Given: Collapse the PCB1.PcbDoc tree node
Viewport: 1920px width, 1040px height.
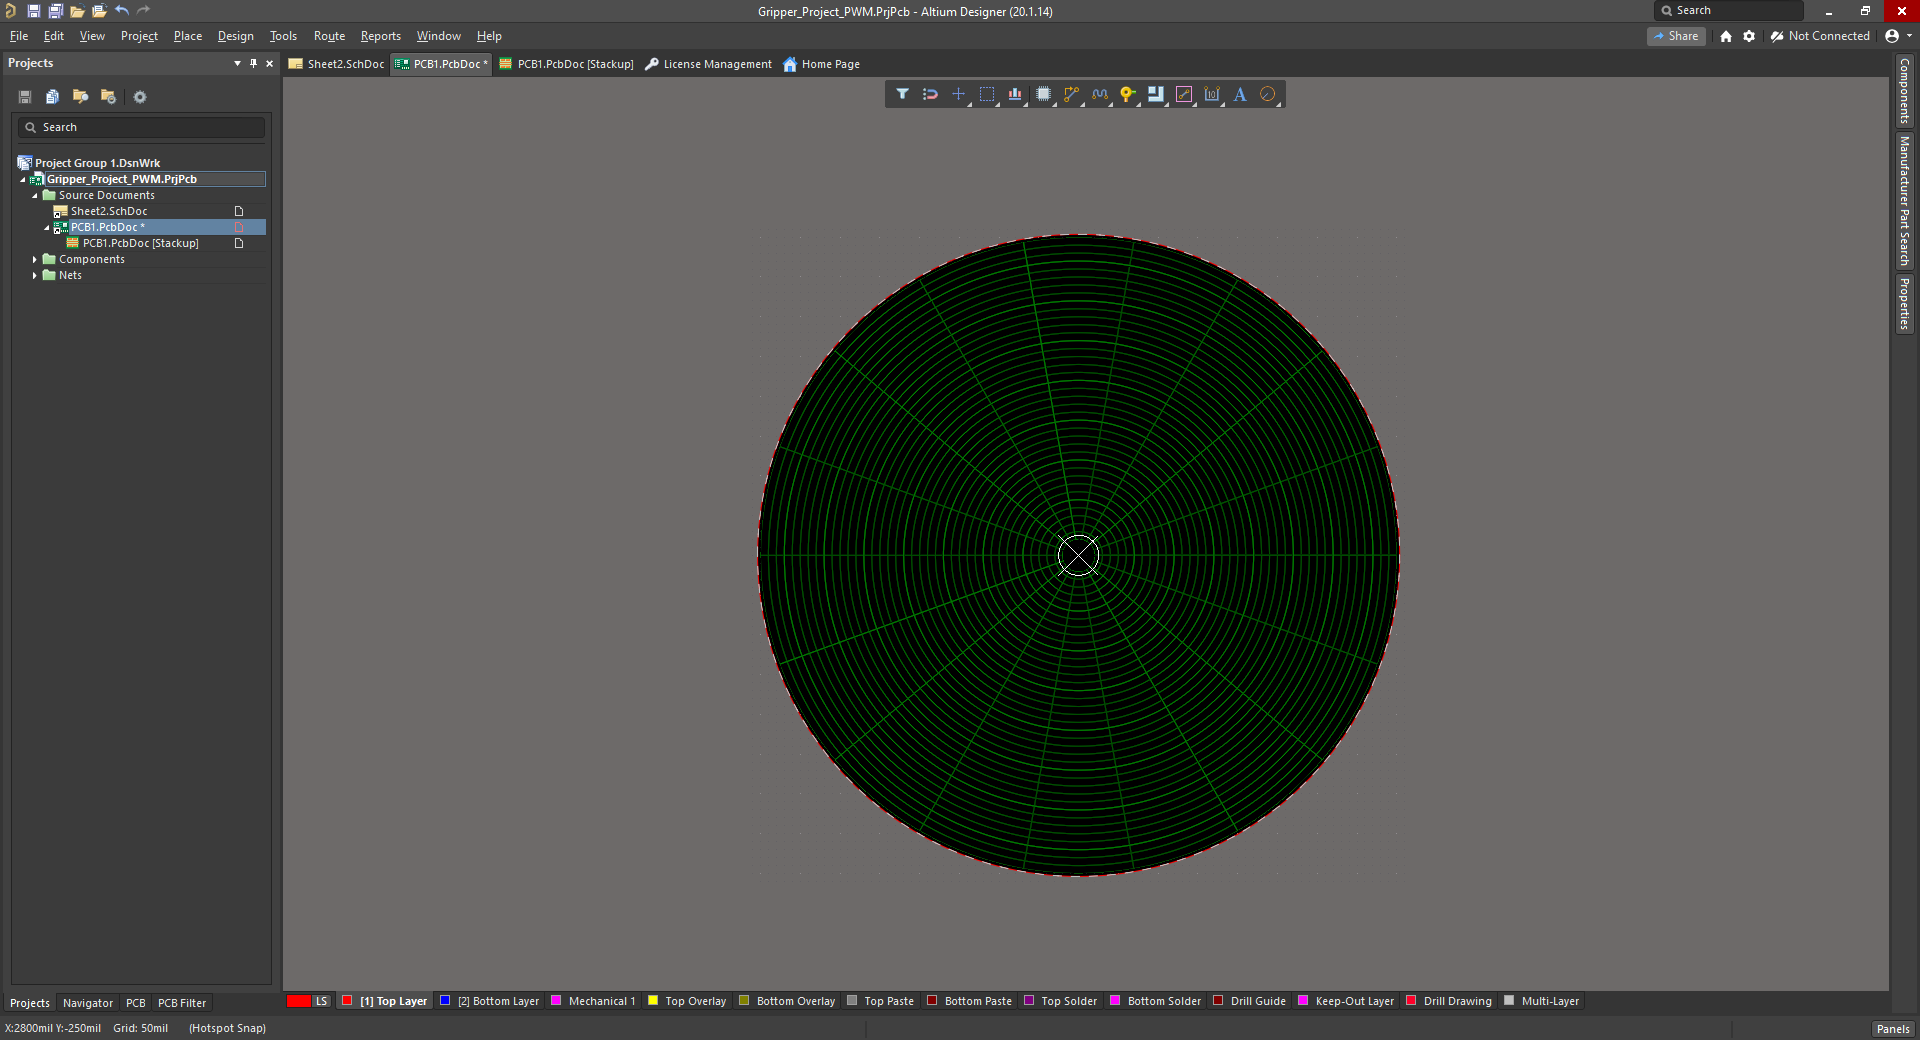Looking at the screenshot, I should tap(47, 228).
